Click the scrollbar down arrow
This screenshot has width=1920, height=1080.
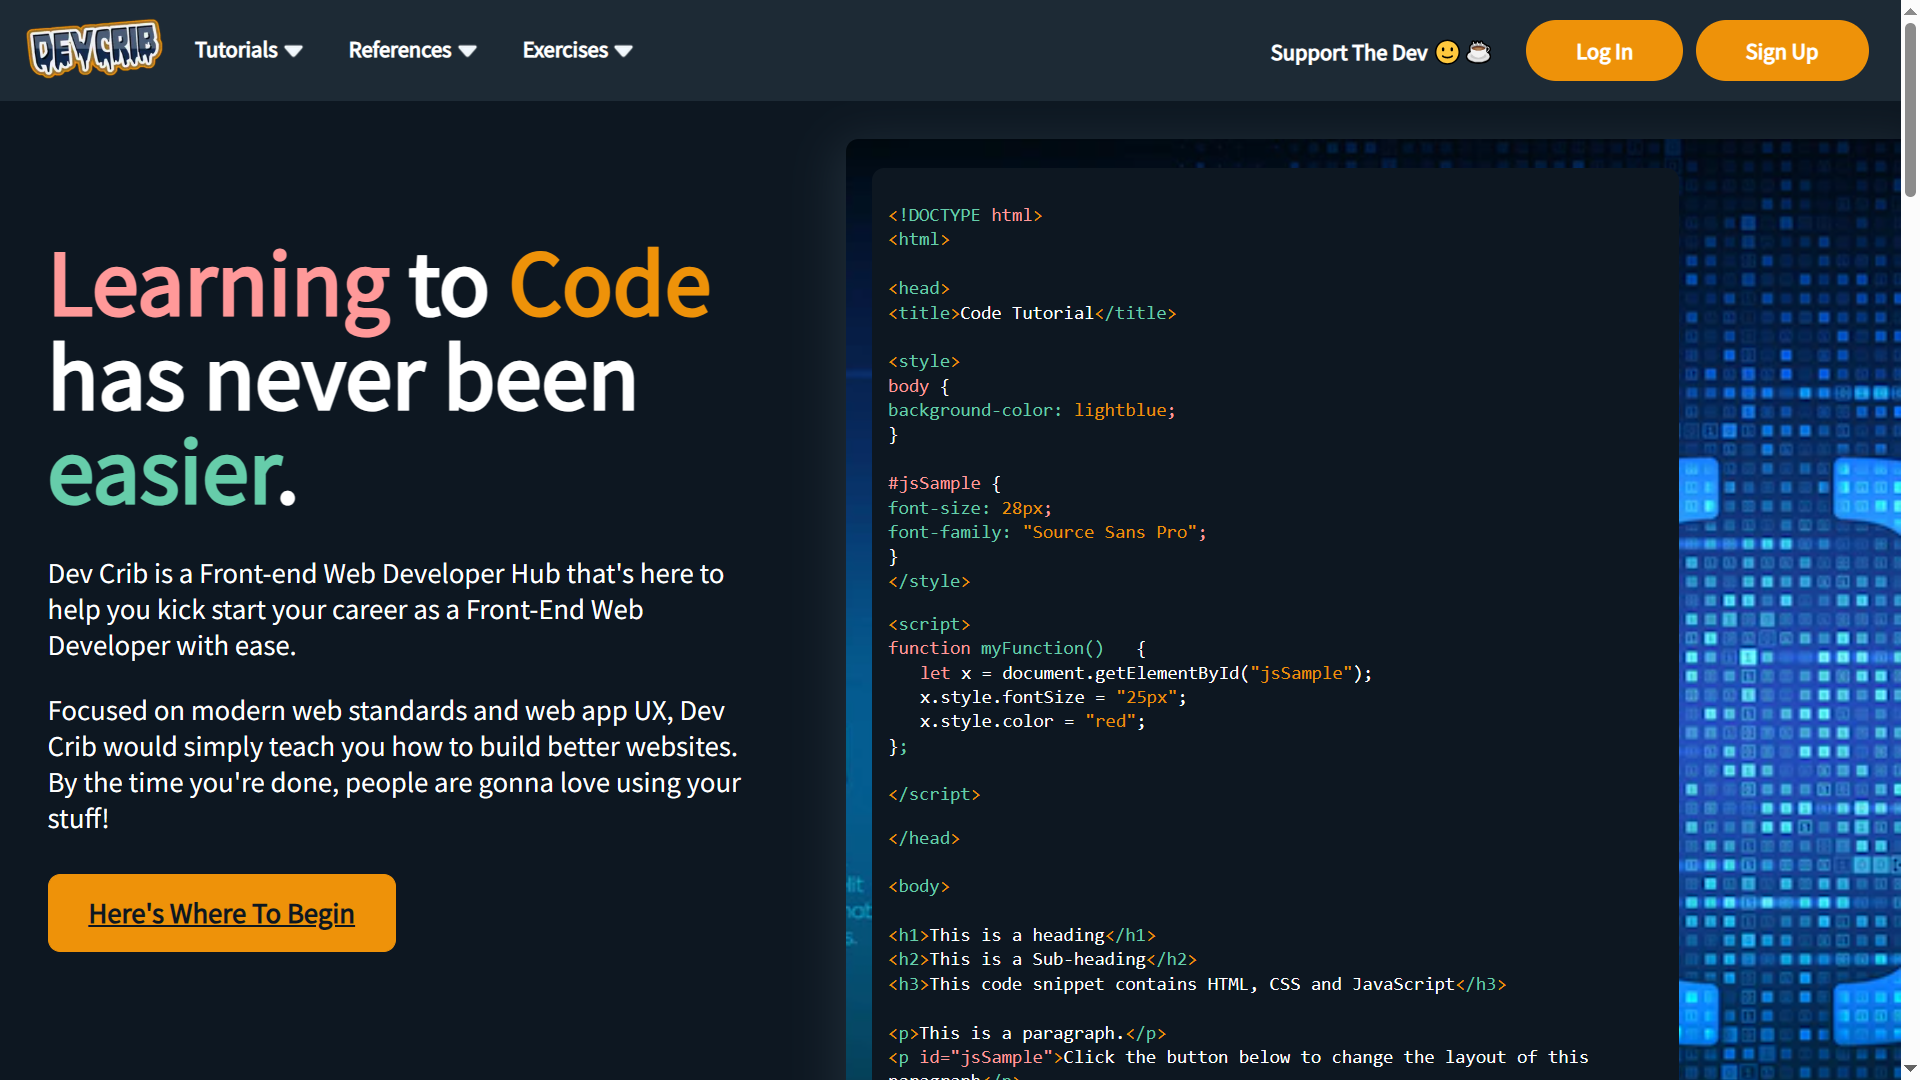1910,1070
